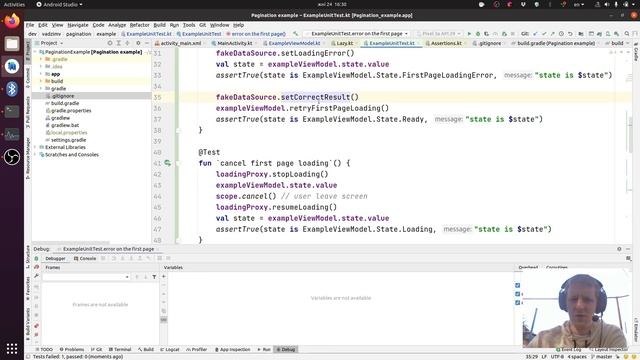
Task: Open Logcat tool window
Action: click(x=169, y=349)
